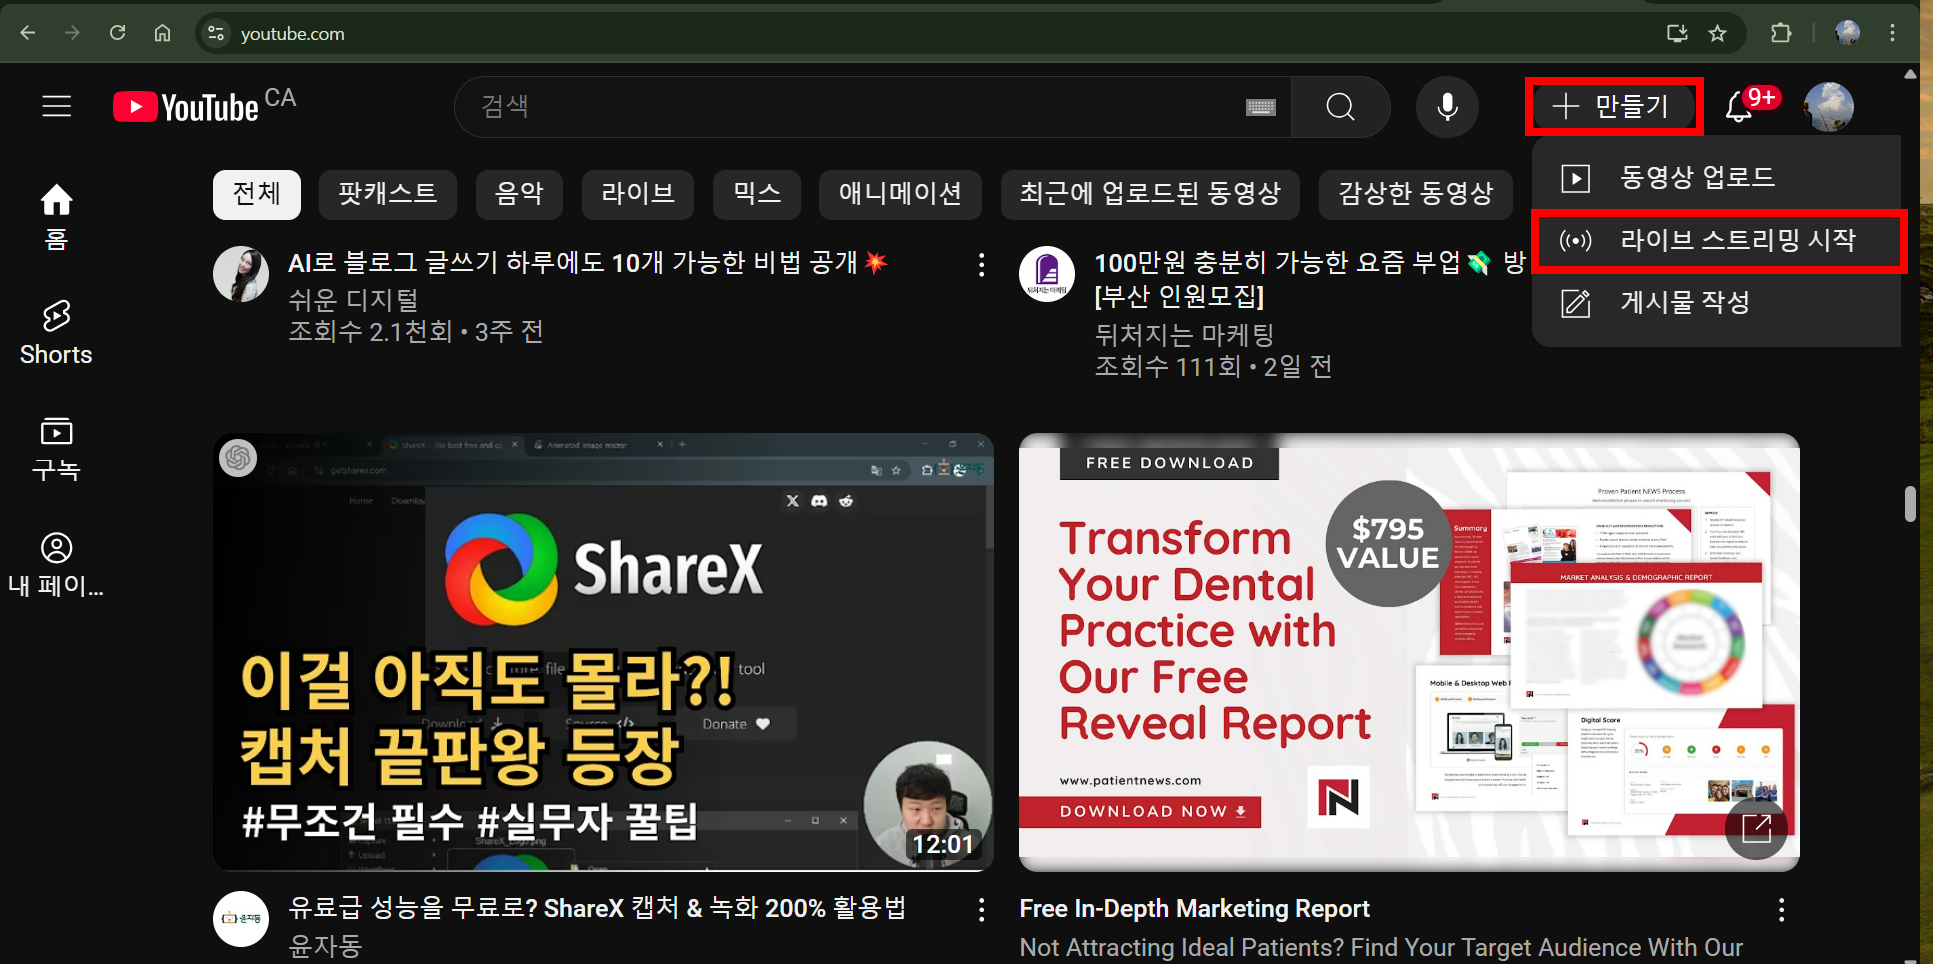
Task: Open the Chrome three-dot menu
Action: click(1892, 33)
